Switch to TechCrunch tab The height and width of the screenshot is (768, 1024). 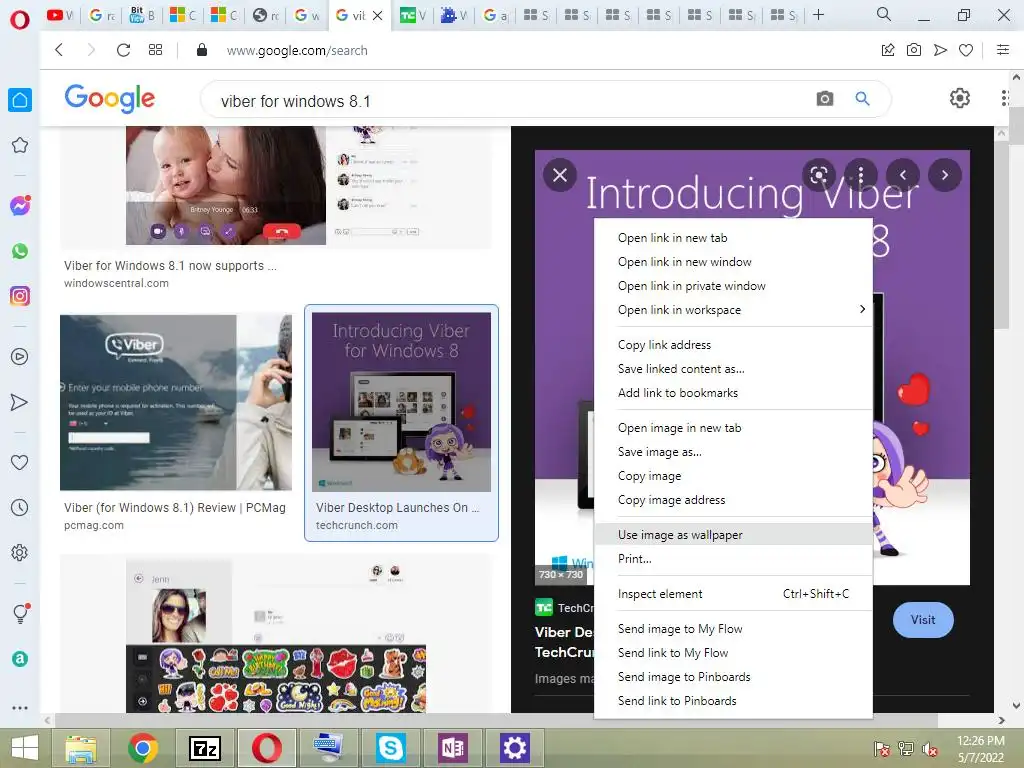(413, 15)
